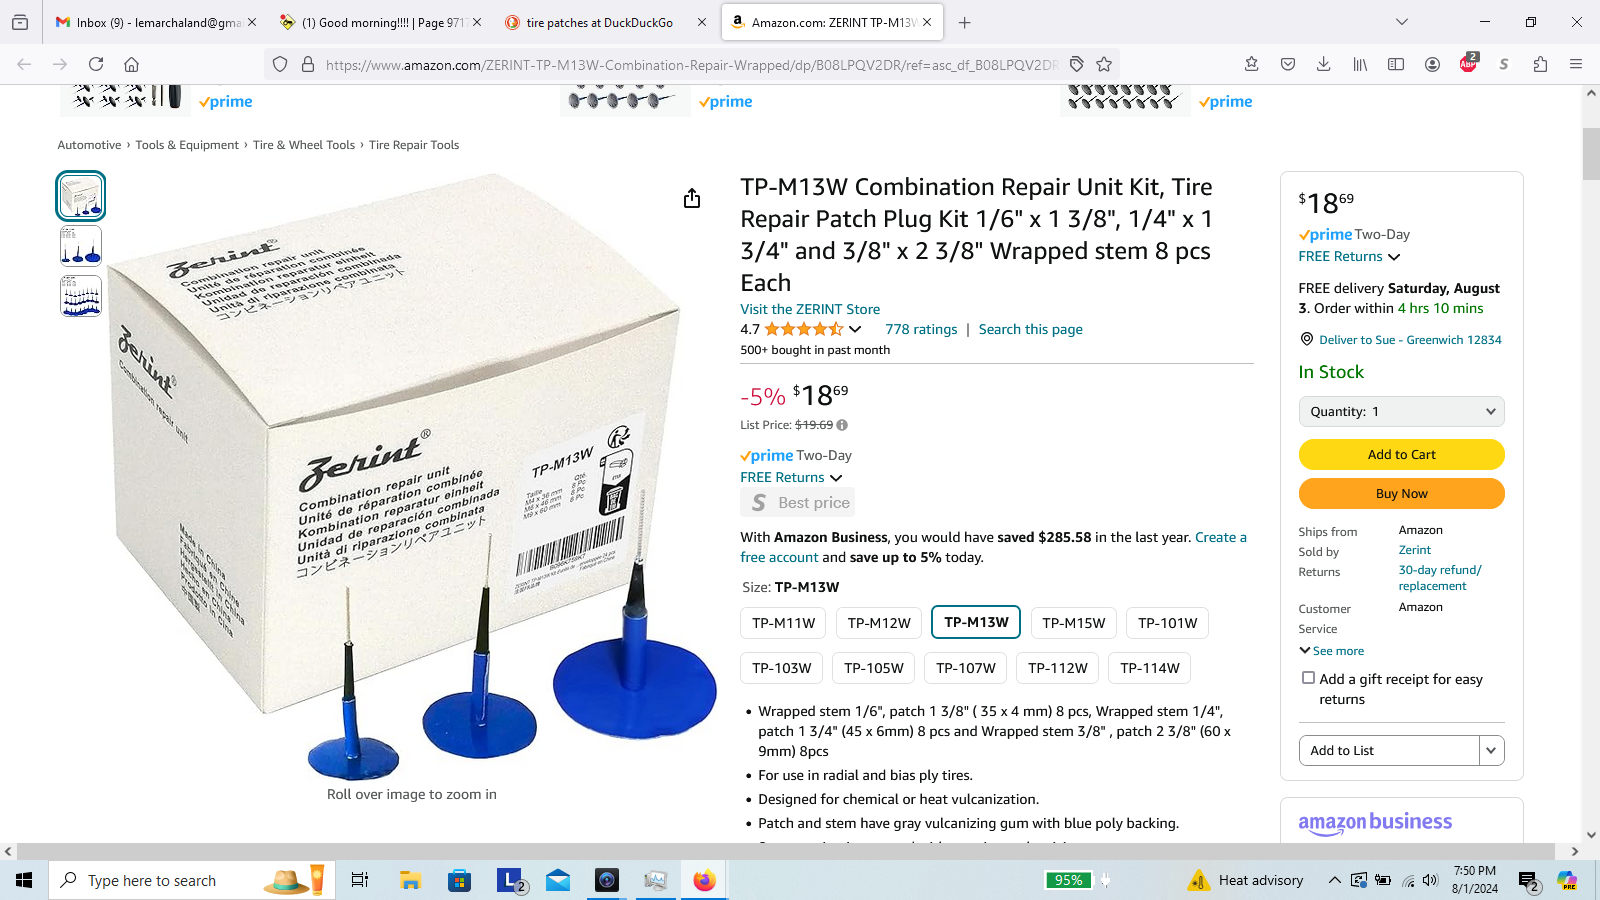1600x900 pixels.
Task: Select the second product thumbnail image
Action: pyautogui.click(x=81, y=246)
